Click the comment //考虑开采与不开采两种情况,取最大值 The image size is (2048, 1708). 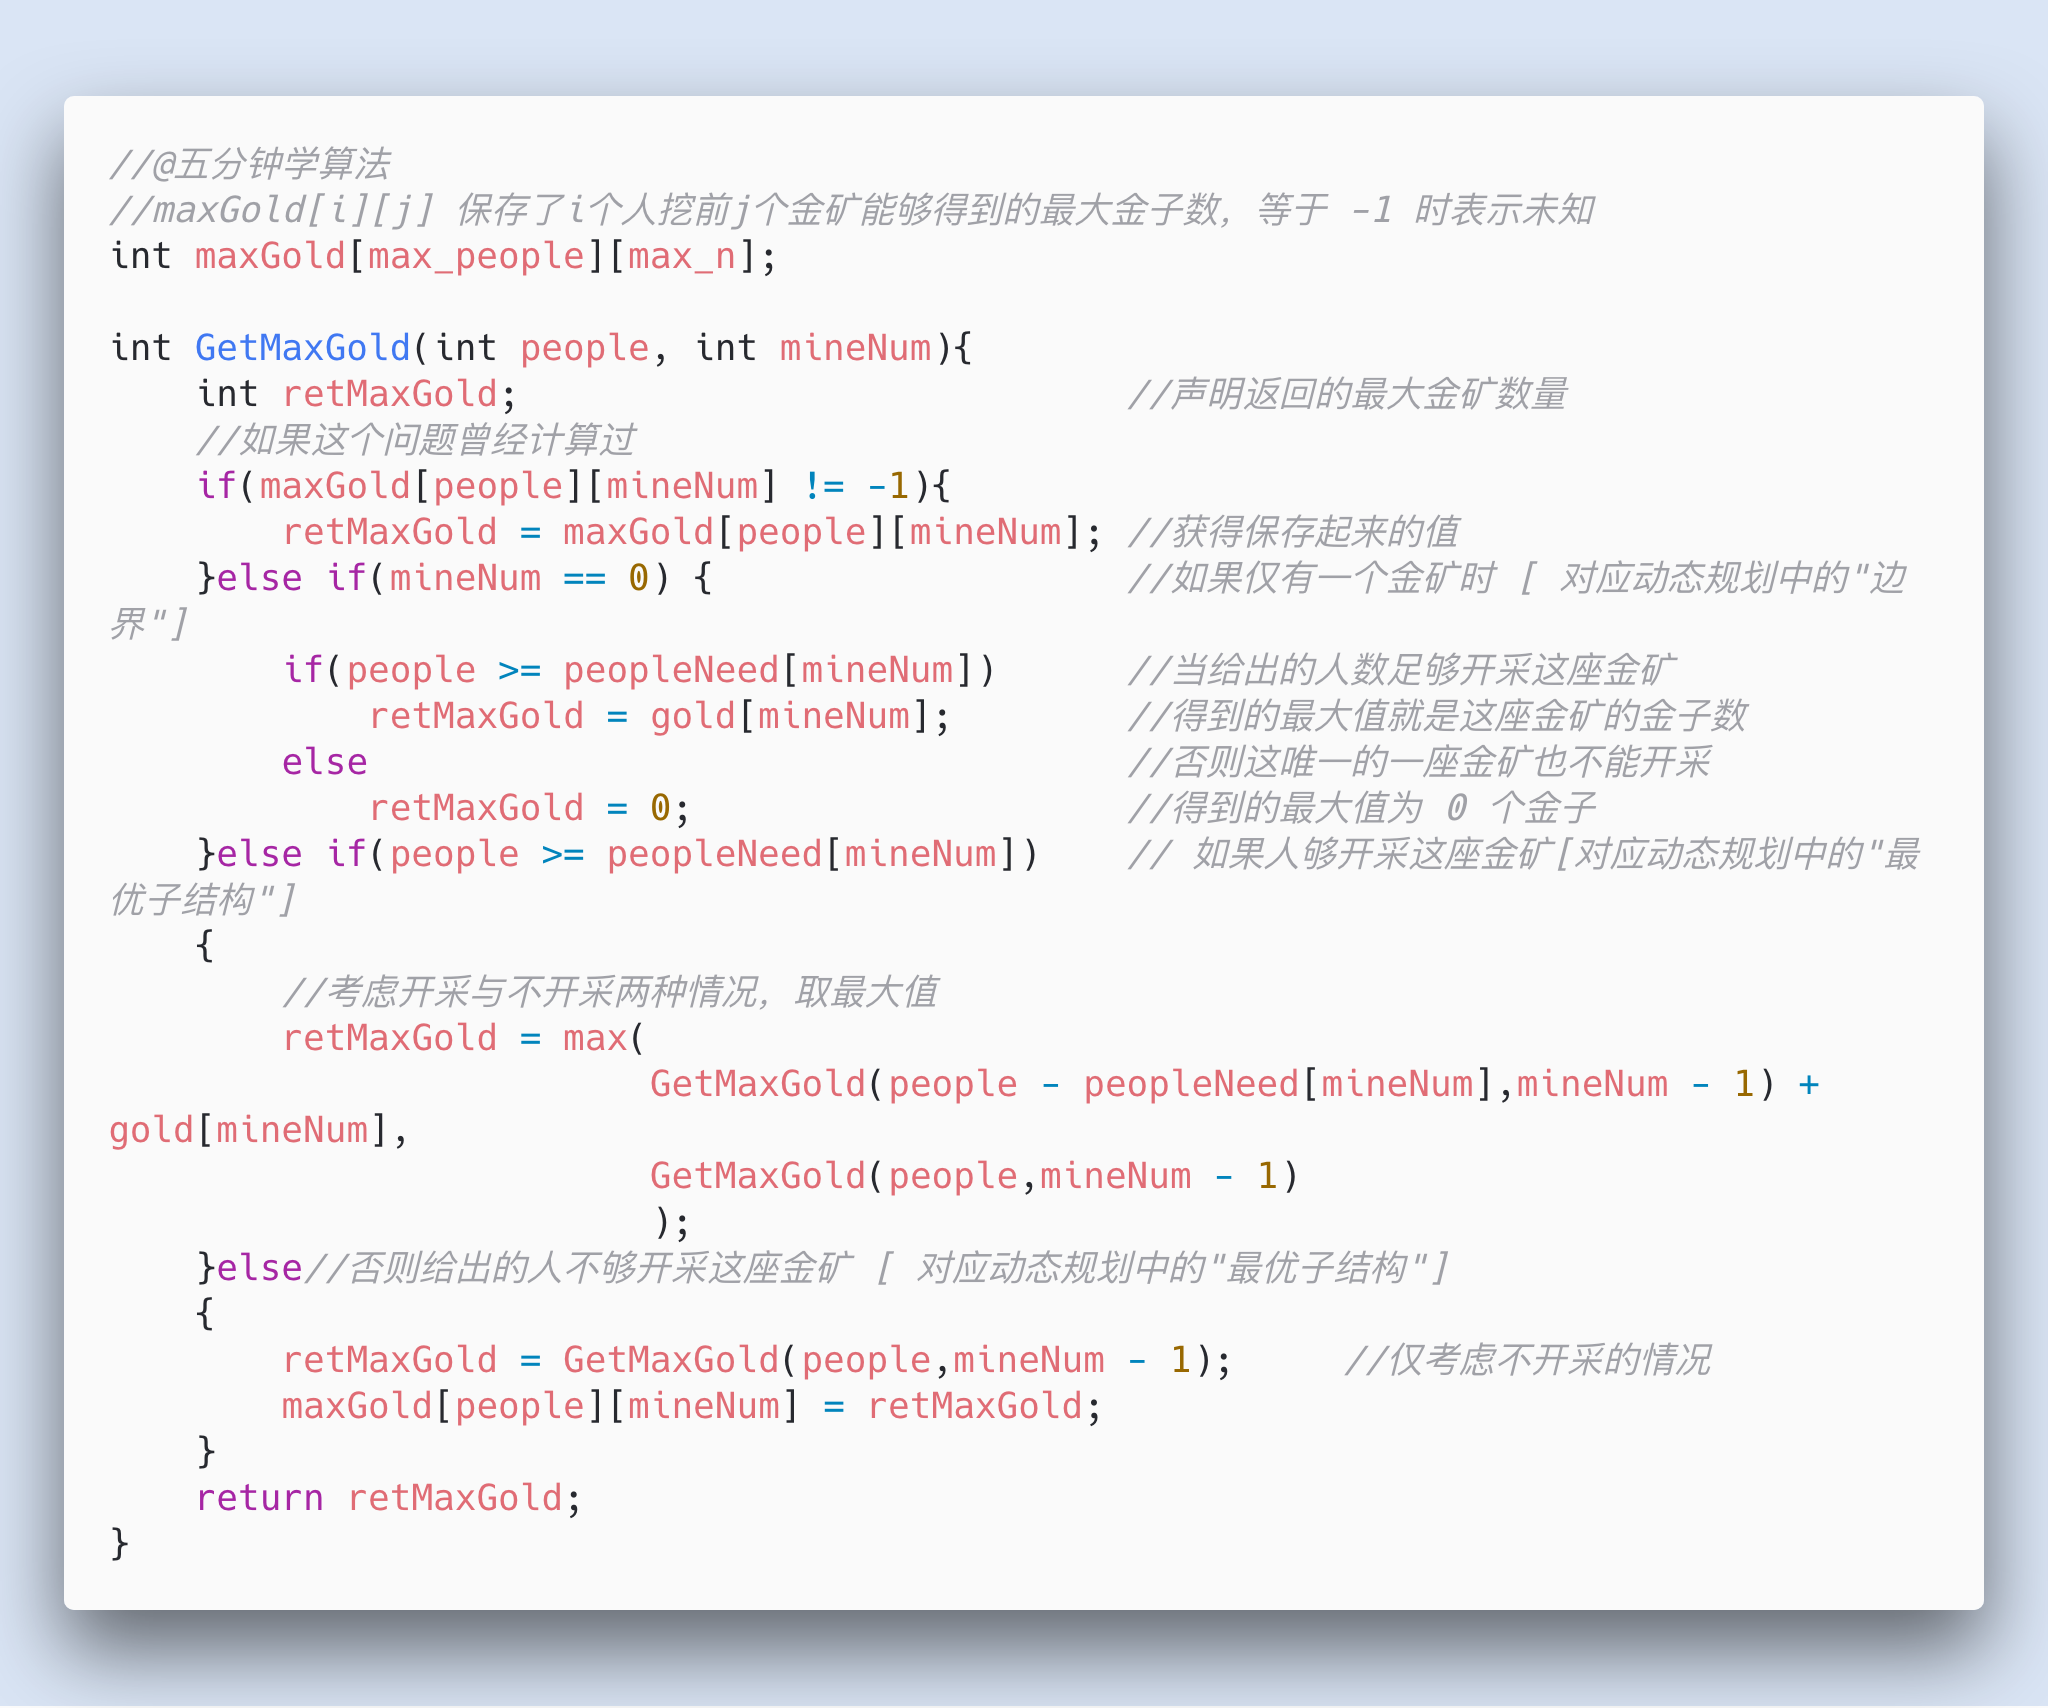610,992
